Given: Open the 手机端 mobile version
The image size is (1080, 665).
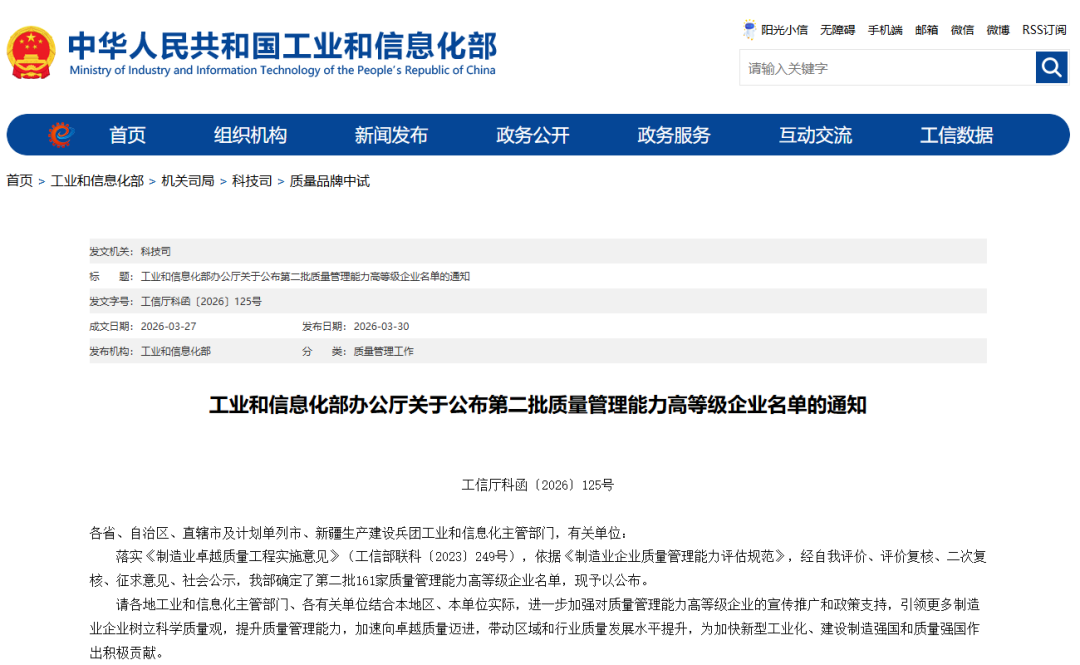Looking at the screenshot, I should click(884, 29).
